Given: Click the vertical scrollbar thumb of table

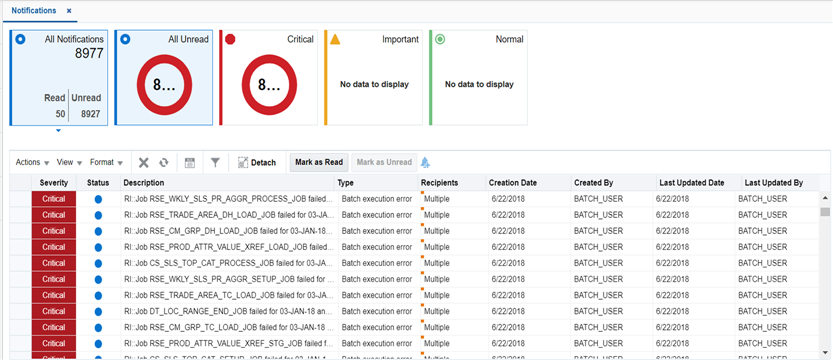Looking at the screenshot, I should (x=825, y=212).
